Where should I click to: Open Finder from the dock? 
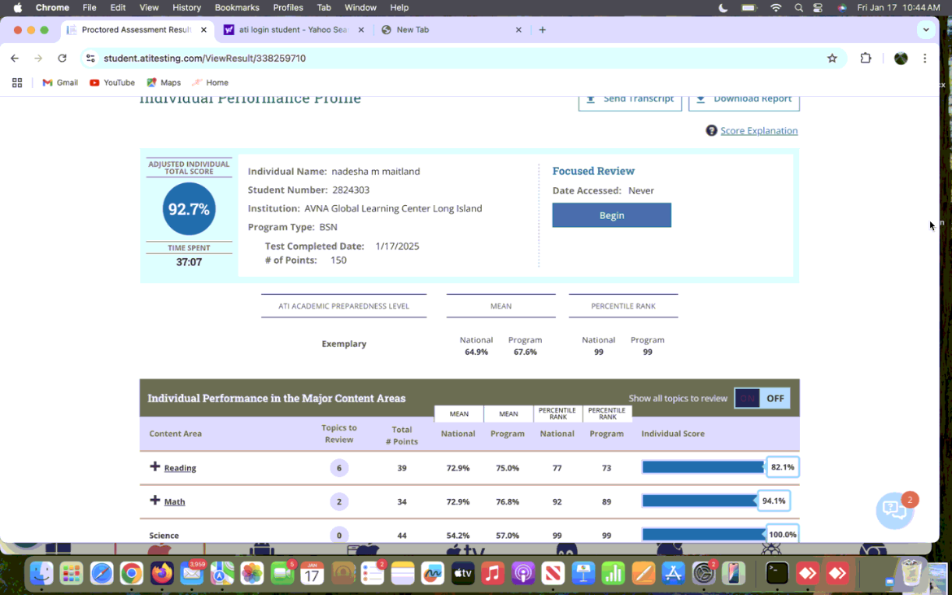pos(42,573)
